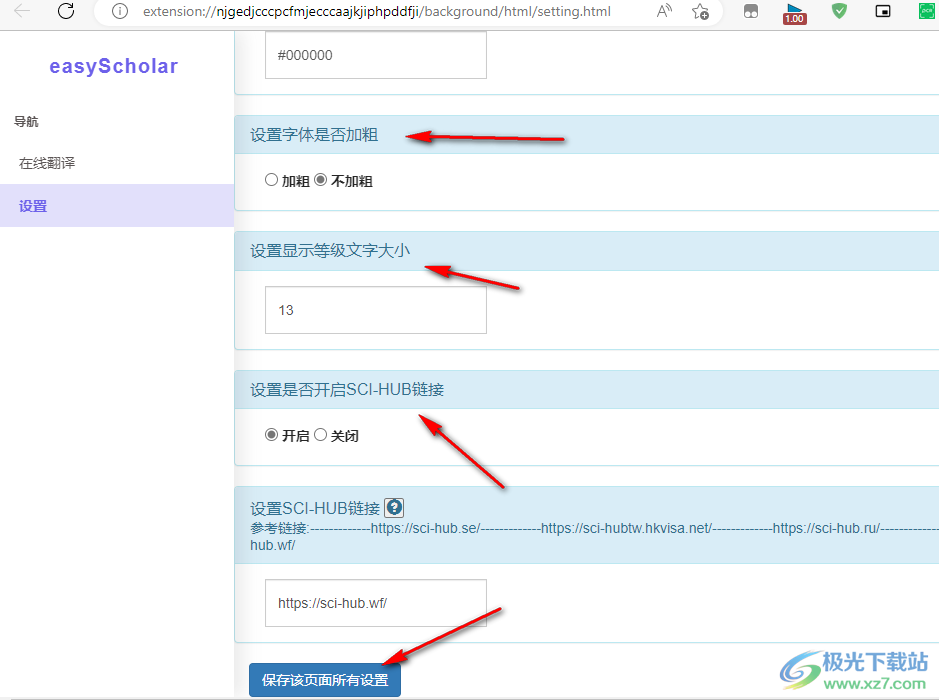
Task: Click the #000000 color input field
Action: (376, 55)
